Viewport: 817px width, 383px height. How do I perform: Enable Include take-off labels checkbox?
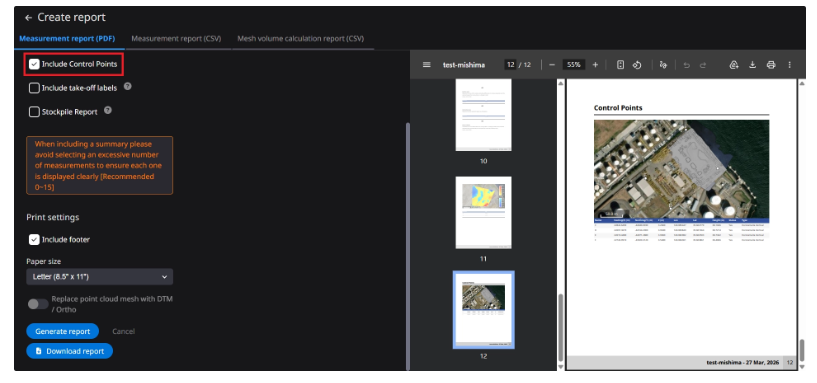tap(34, 88)
